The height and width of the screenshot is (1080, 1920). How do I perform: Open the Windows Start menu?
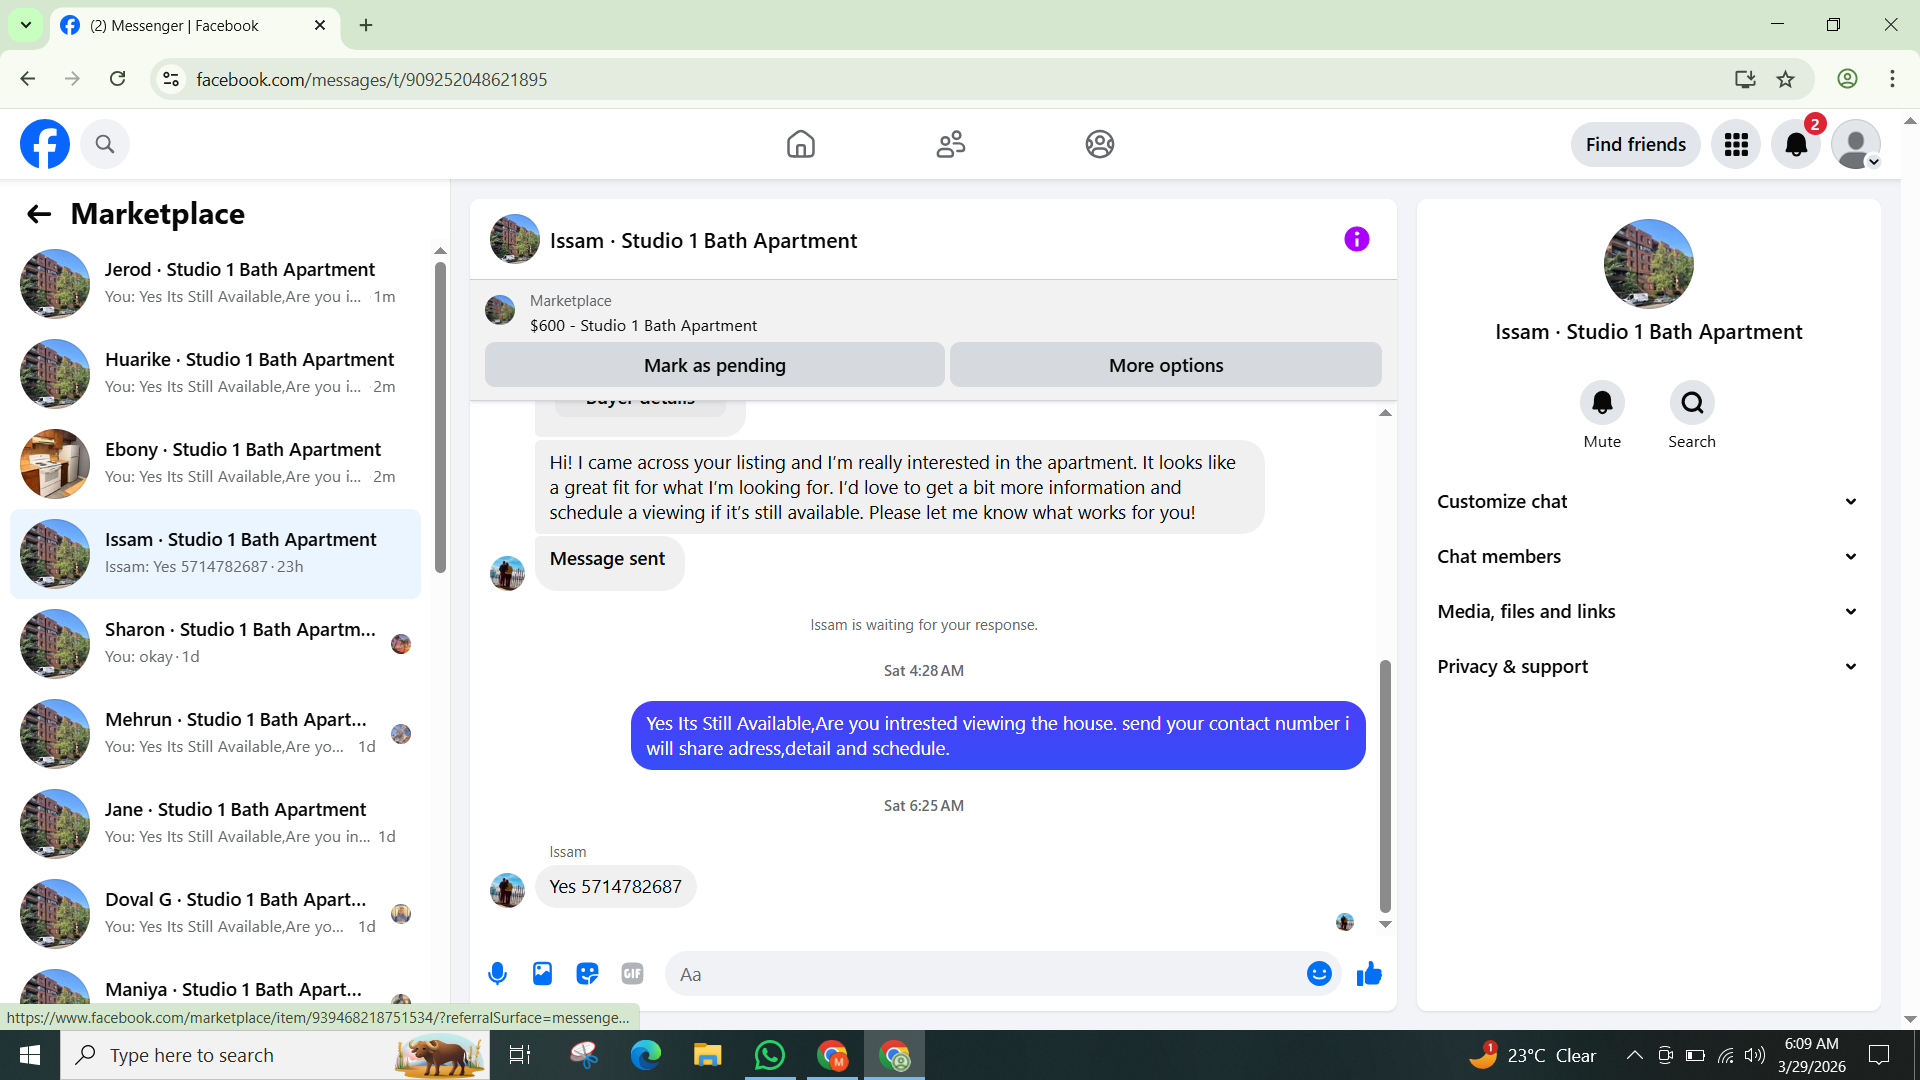point(30,1055)
